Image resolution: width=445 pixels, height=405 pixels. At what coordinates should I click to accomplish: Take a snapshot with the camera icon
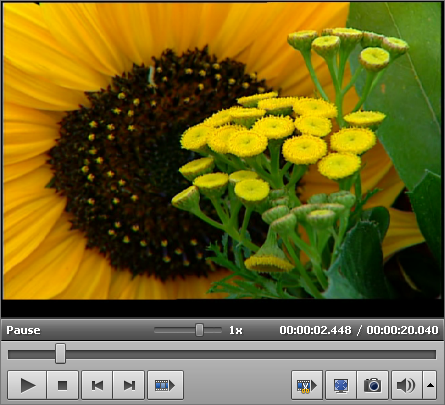tap(373, 385)
